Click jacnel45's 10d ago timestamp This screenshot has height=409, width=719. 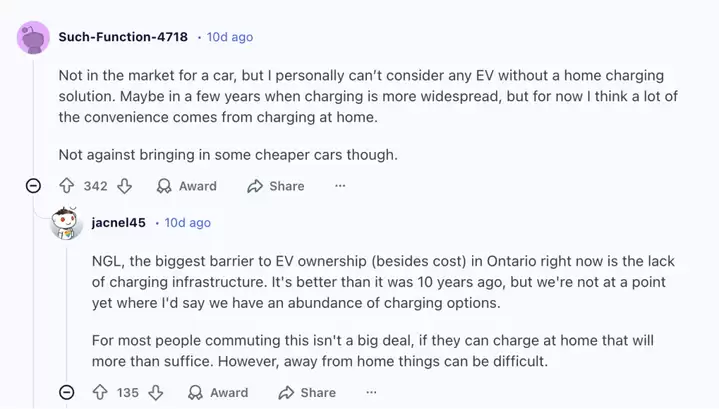(x=188, y=222)
